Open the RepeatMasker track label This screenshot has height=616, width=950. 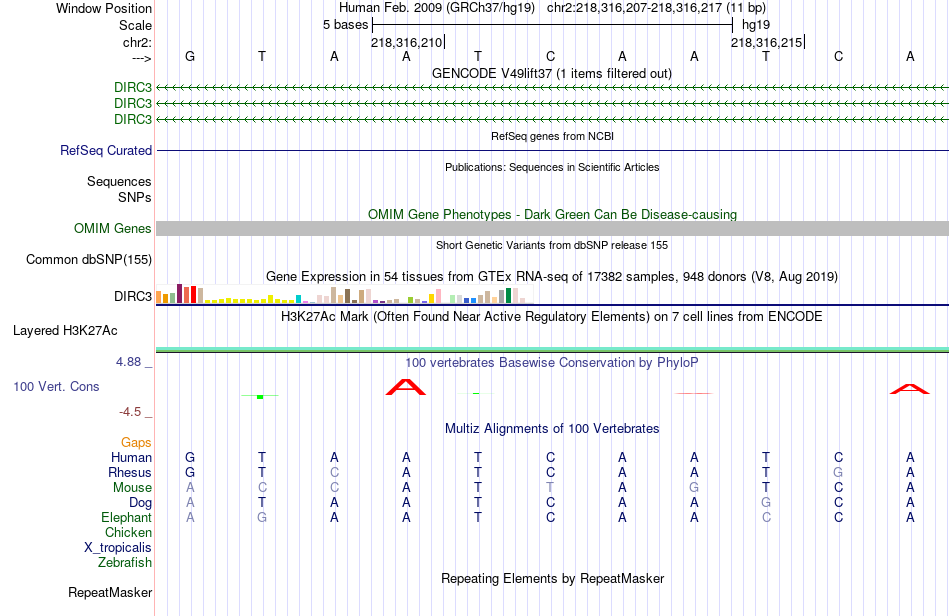point(110,592)
